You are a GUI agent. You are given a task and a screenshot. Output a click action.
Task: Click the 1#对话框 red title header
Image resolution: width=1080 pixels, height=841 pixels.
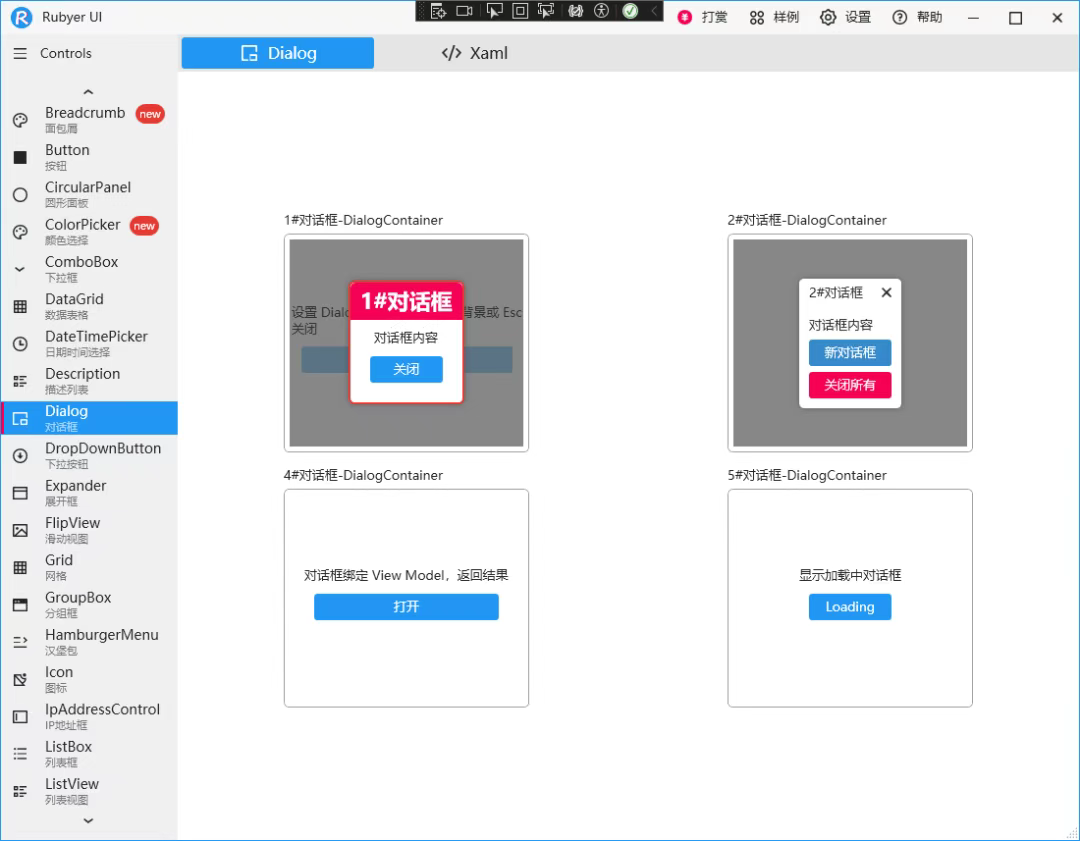click(406, 301)
